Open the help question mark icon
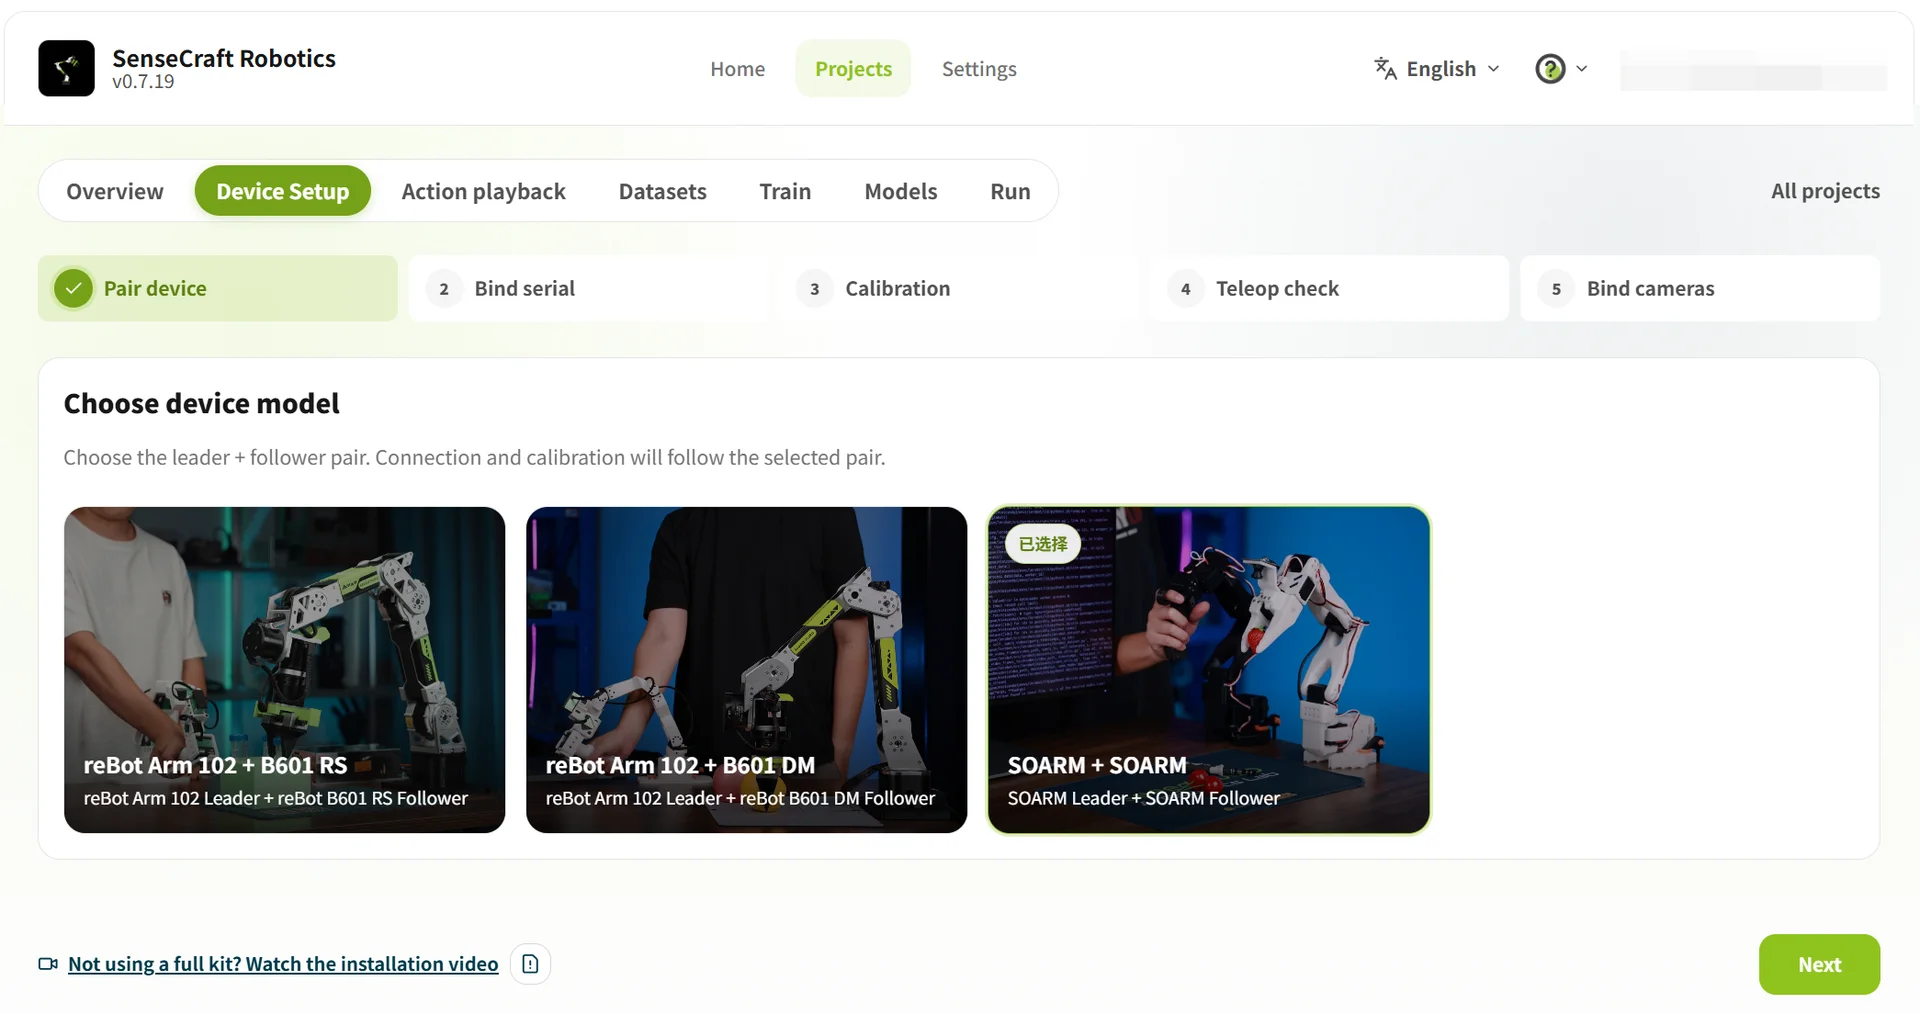Viewport: 1920px width, 1013px height. click(1550, 69)
